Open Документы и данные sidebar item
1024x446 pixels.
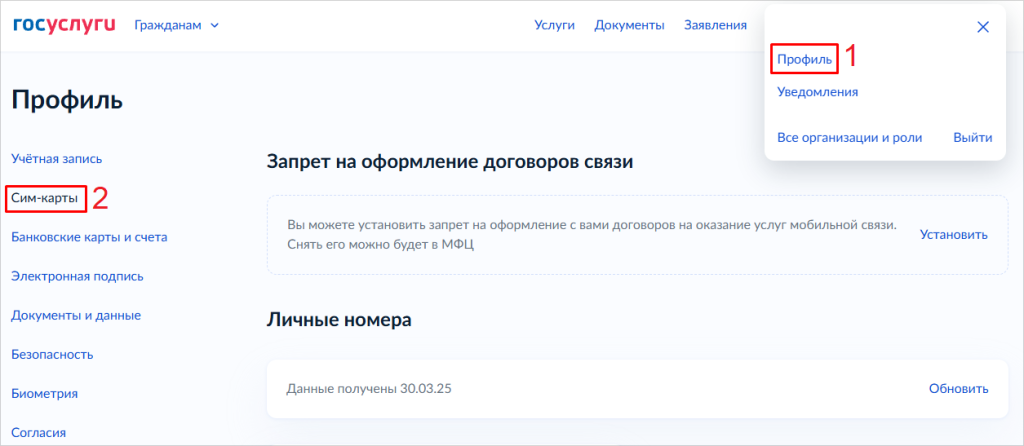coord(76,315)
